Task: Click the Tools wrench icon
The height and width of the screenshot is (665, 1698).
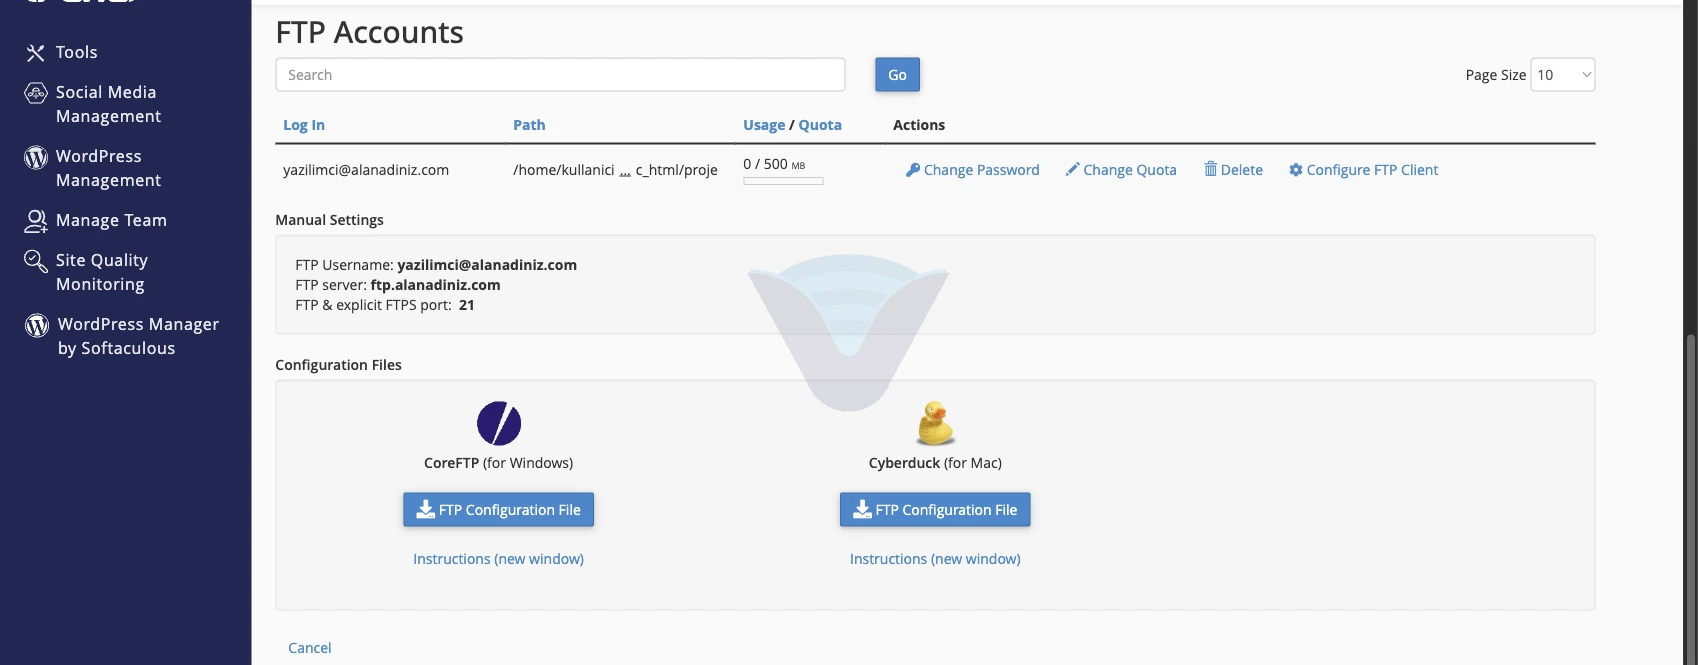Action: (x=36, y=53)
